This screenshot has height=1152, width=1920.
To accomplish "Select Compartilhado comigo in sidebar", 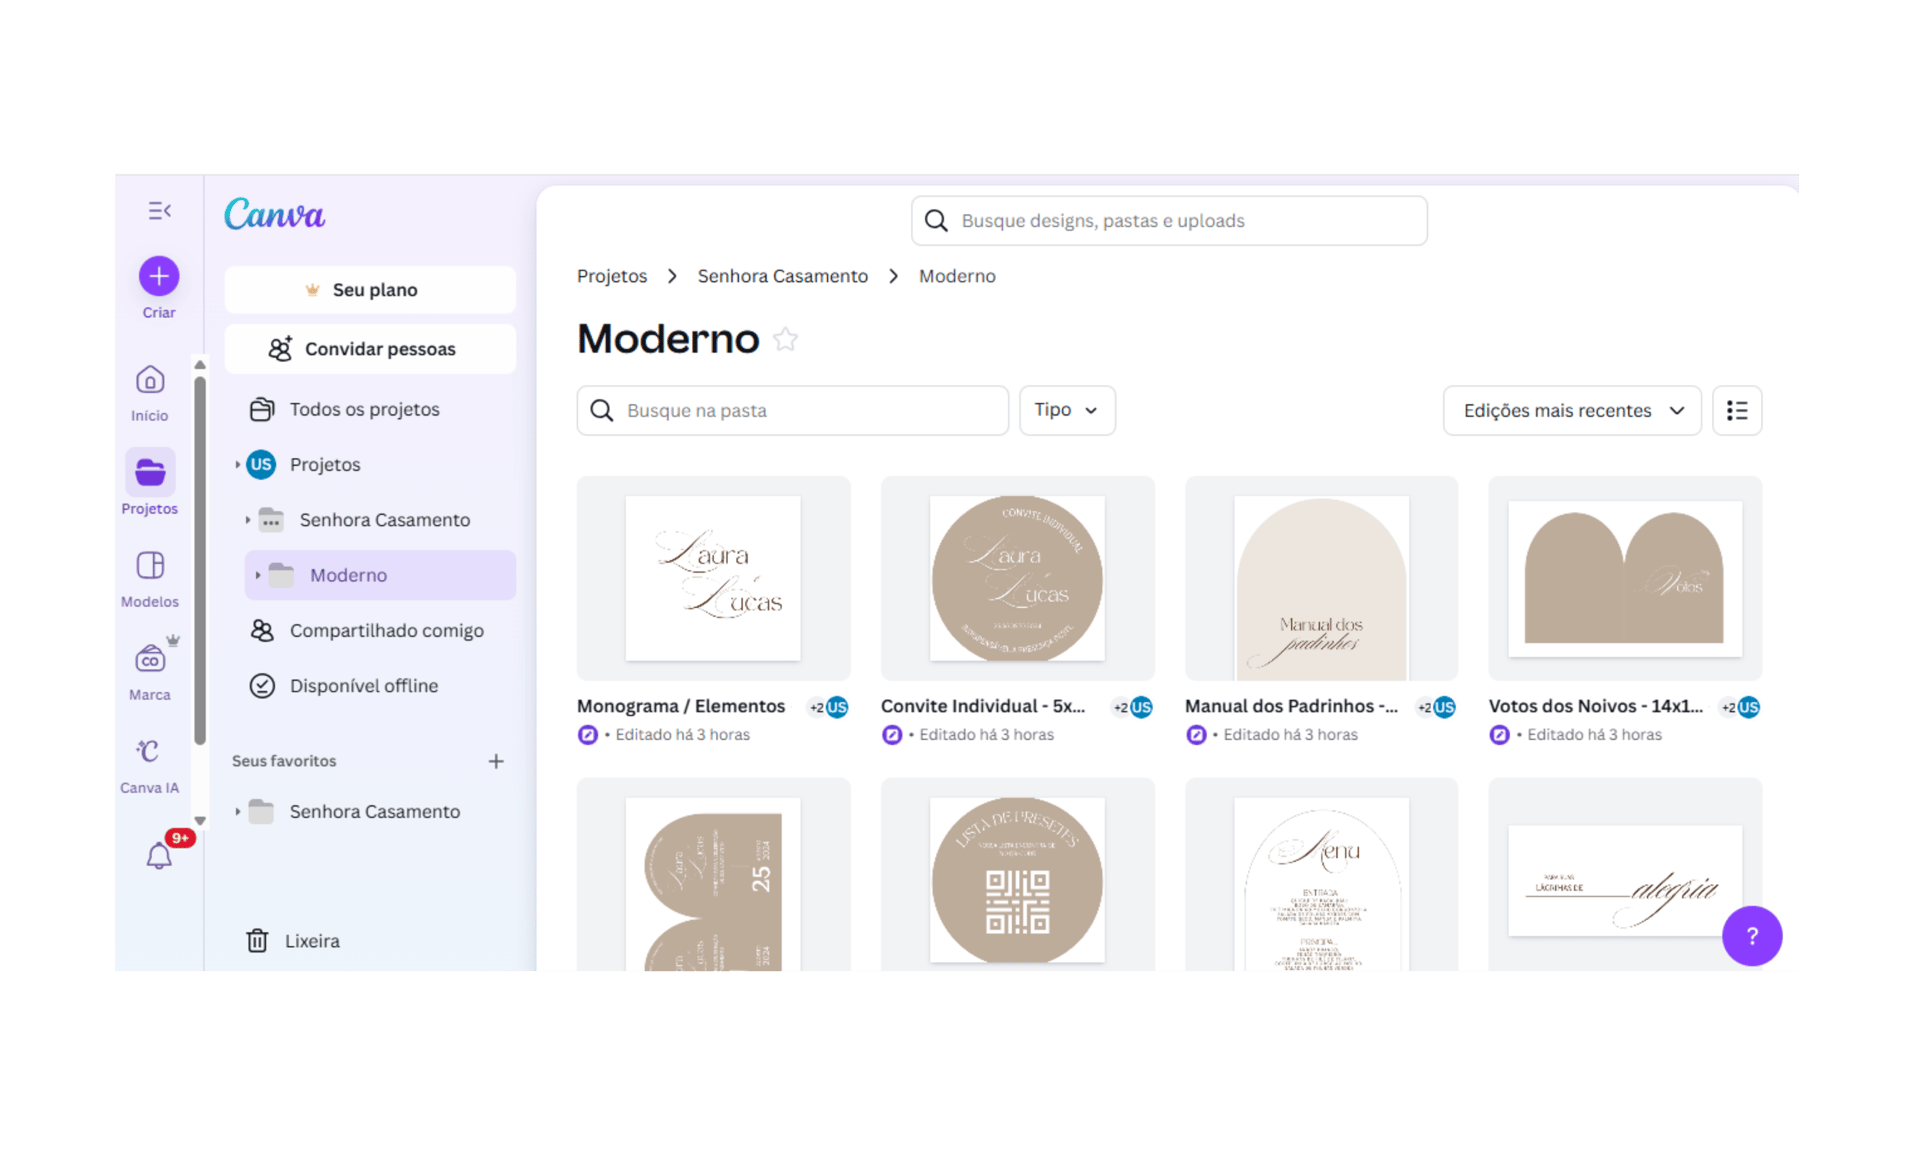I will (x=386, y=631).
